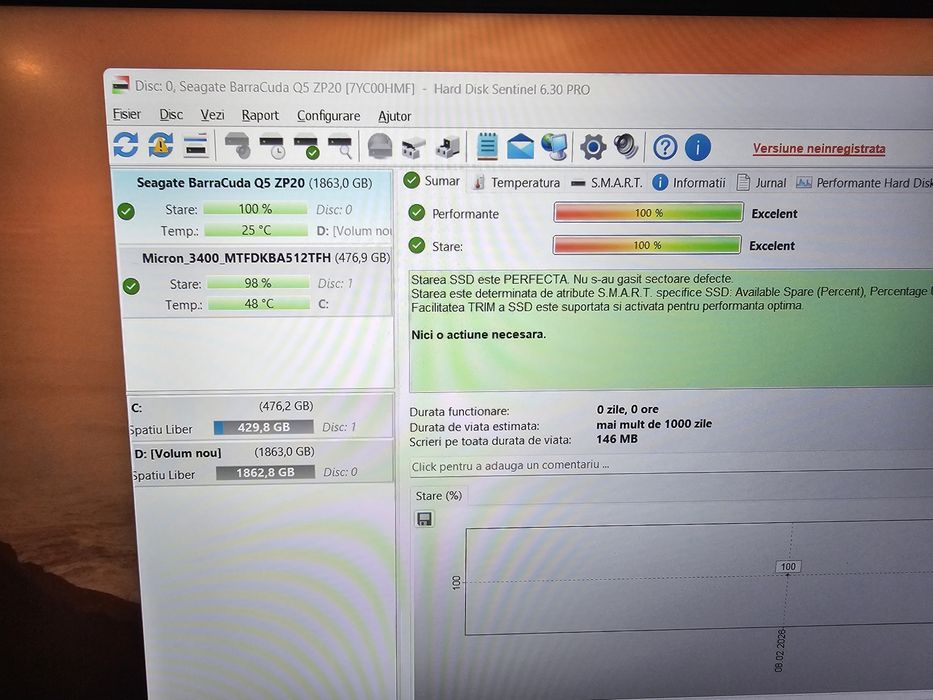Click the Micron Stare 98 % bar
933x700 pixels.
coord(258,283)
